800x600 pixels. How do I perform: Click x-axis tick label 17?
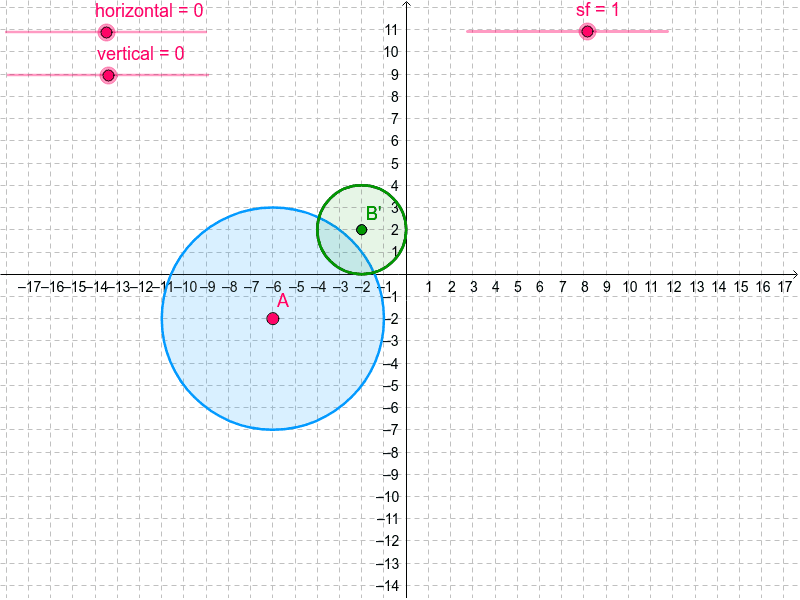point(785,287)
